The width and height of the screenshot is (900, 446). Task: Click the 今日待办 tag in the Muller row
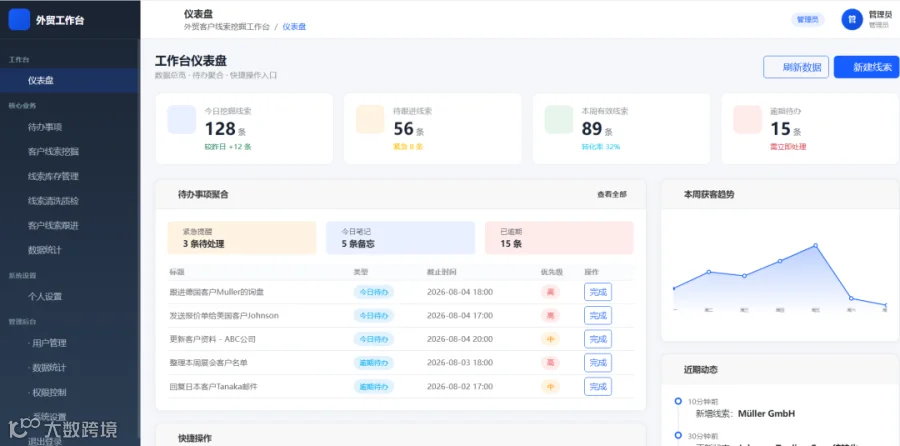tap(374, 292)
